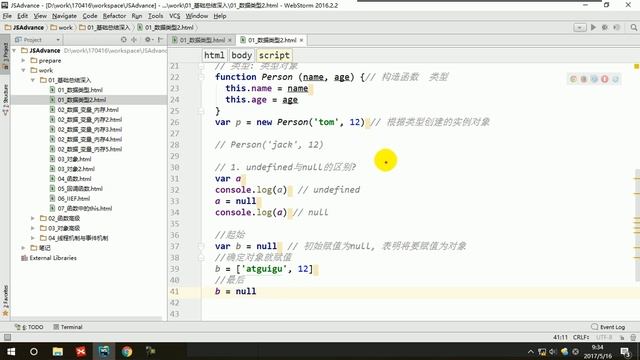Image resolution: width=640 pixels, height=360 pixels.
Task: Hide the Project panel with hide icon
Action: [x=160, y=40]
